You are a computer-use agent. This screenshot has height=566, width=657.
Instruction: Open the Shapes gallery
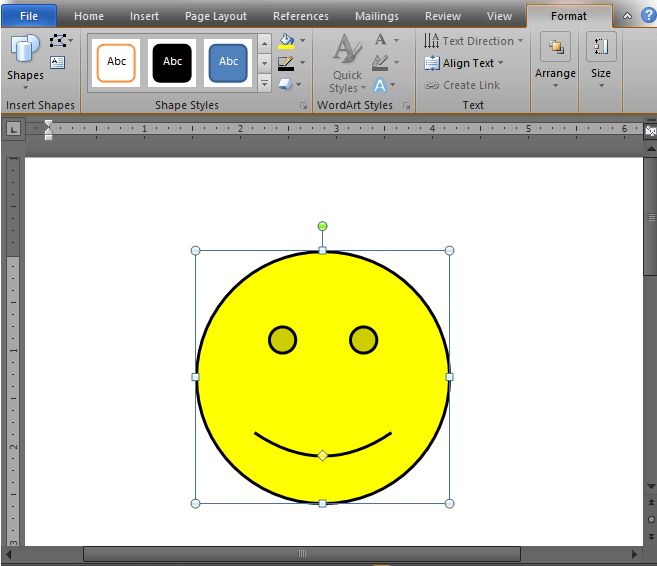[25, 58]
